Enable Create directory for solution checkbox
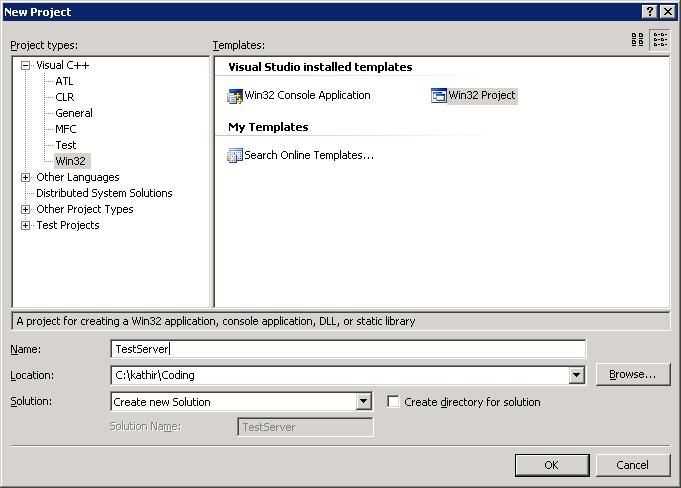This screenshot has height=488, width=681. tap(393, 402)
